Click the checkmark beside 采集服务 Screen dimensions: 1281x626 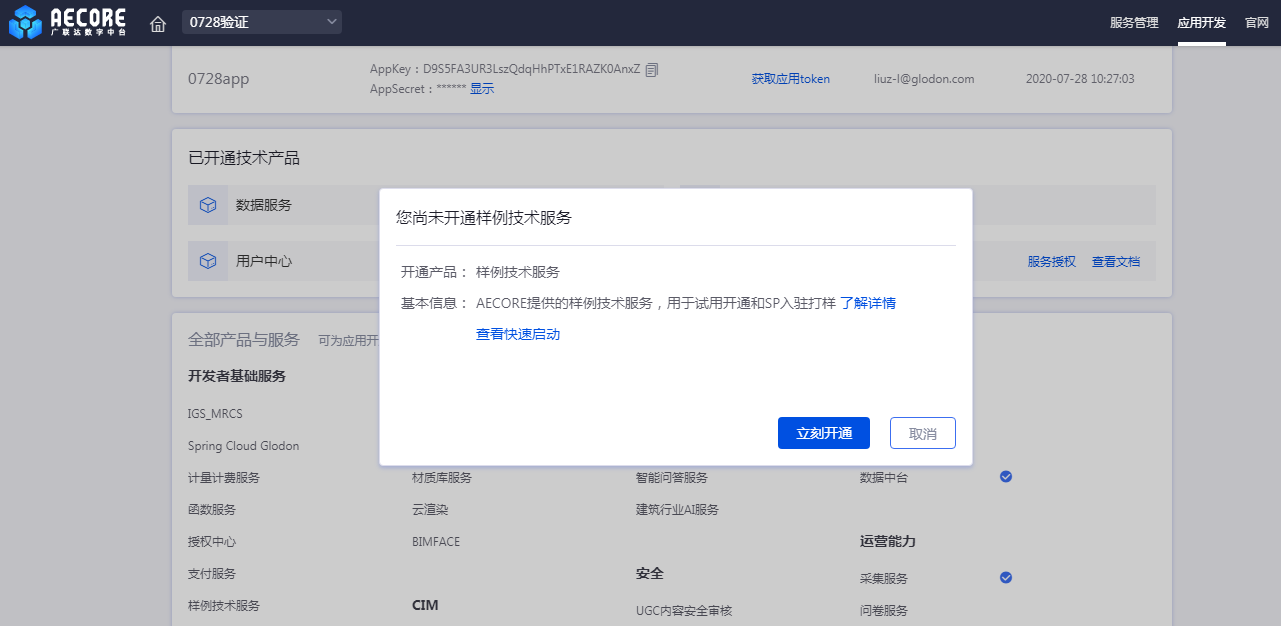[x=1006, y=577]
